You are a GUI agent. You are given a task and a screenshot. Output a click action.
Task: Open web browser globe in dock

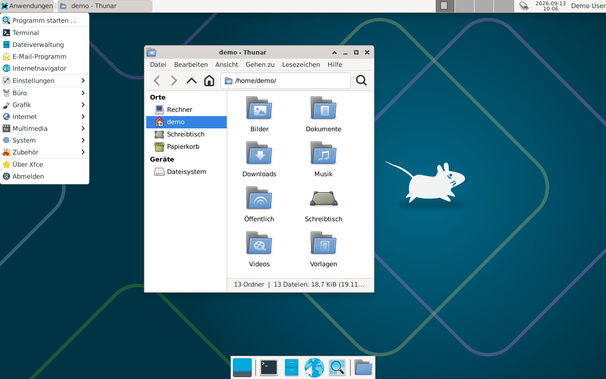coord(314,367)
